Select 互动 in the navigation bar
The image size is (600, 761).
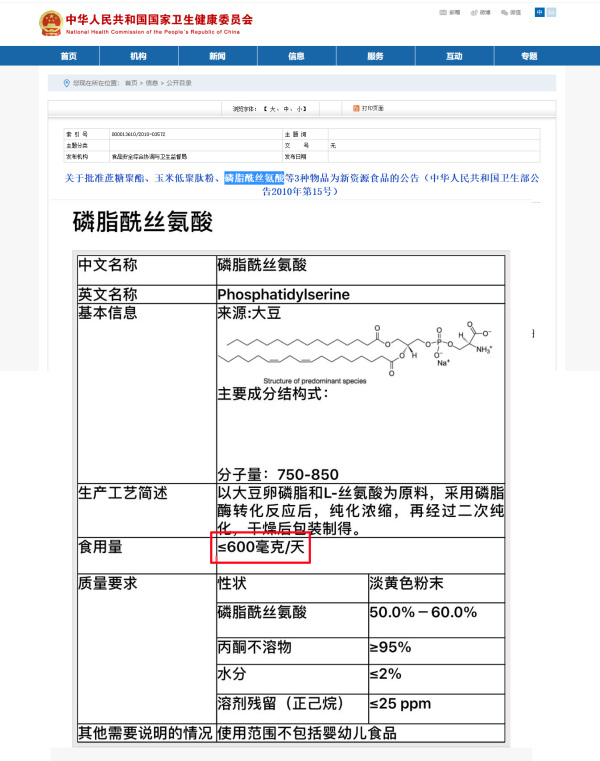(454, 56)
